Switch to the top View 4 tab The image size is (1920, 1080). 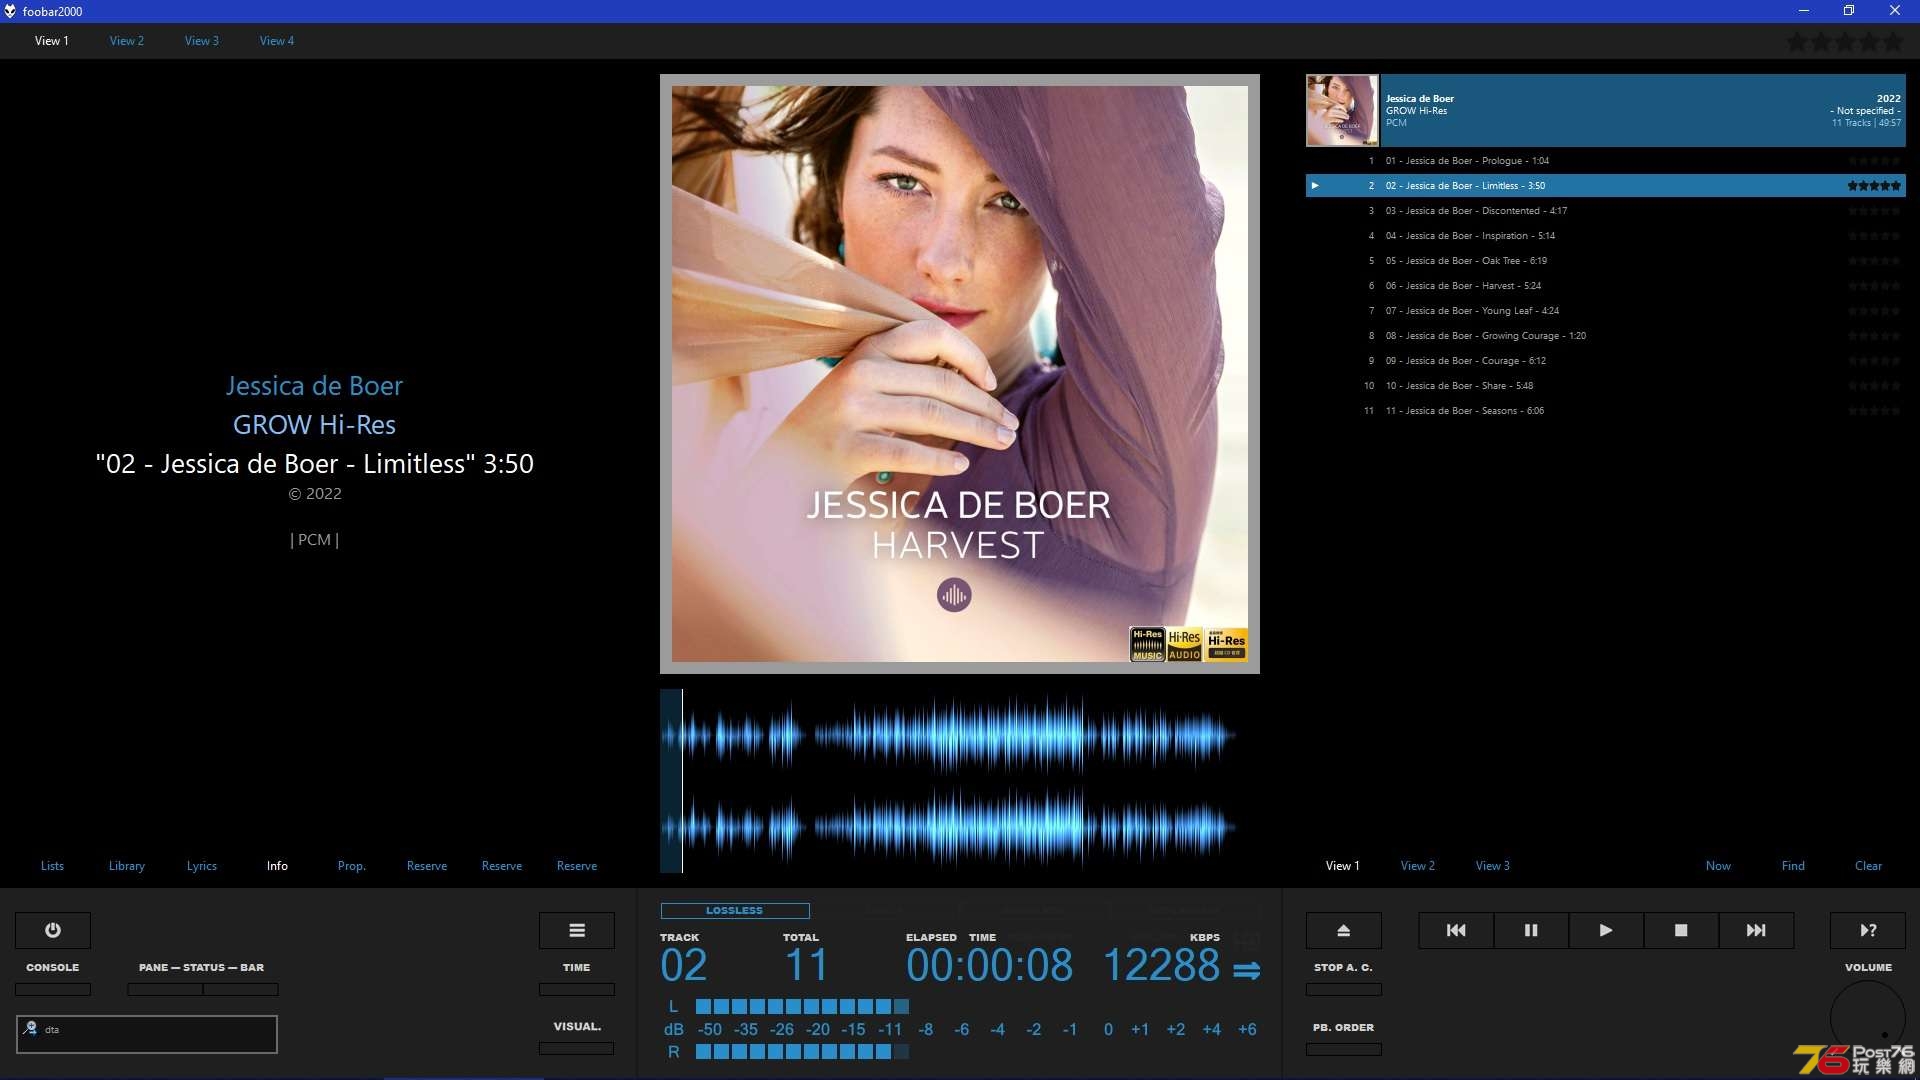tap(277, 41)
